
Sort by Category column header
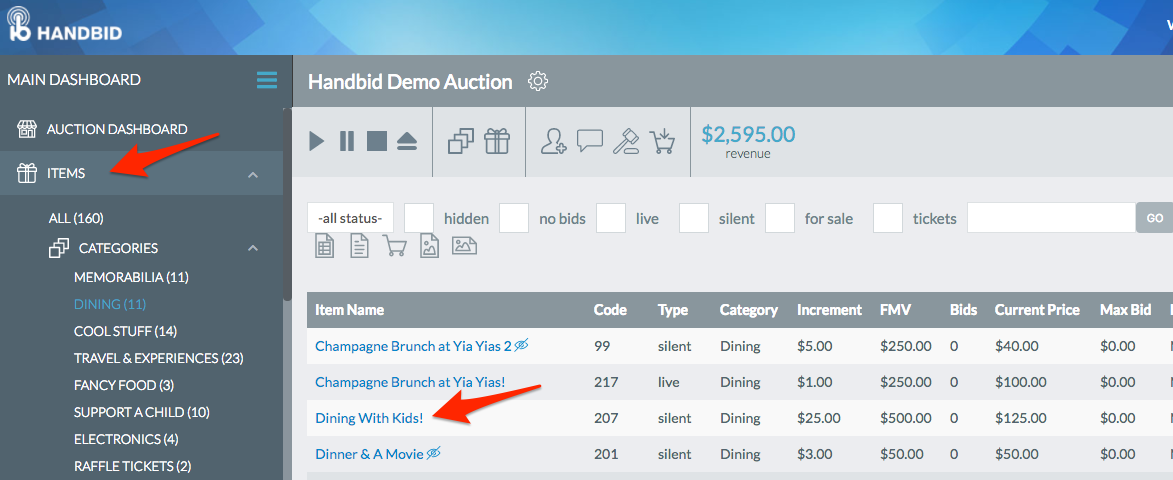749,310
